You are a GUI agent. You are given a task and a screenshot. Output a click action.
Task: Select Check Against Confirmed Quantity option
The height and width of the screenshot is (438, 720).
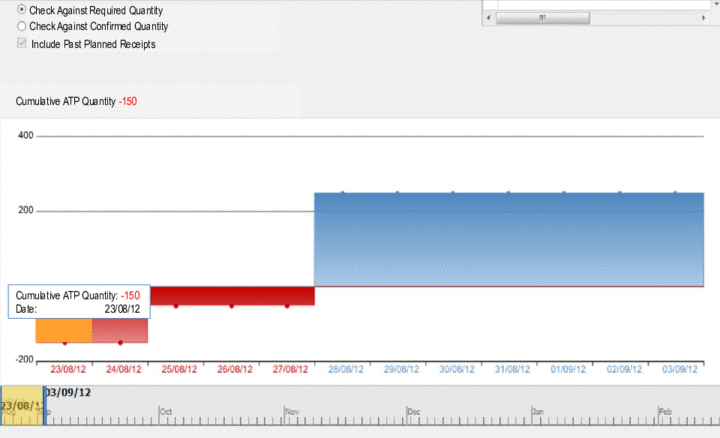[22, 27]
